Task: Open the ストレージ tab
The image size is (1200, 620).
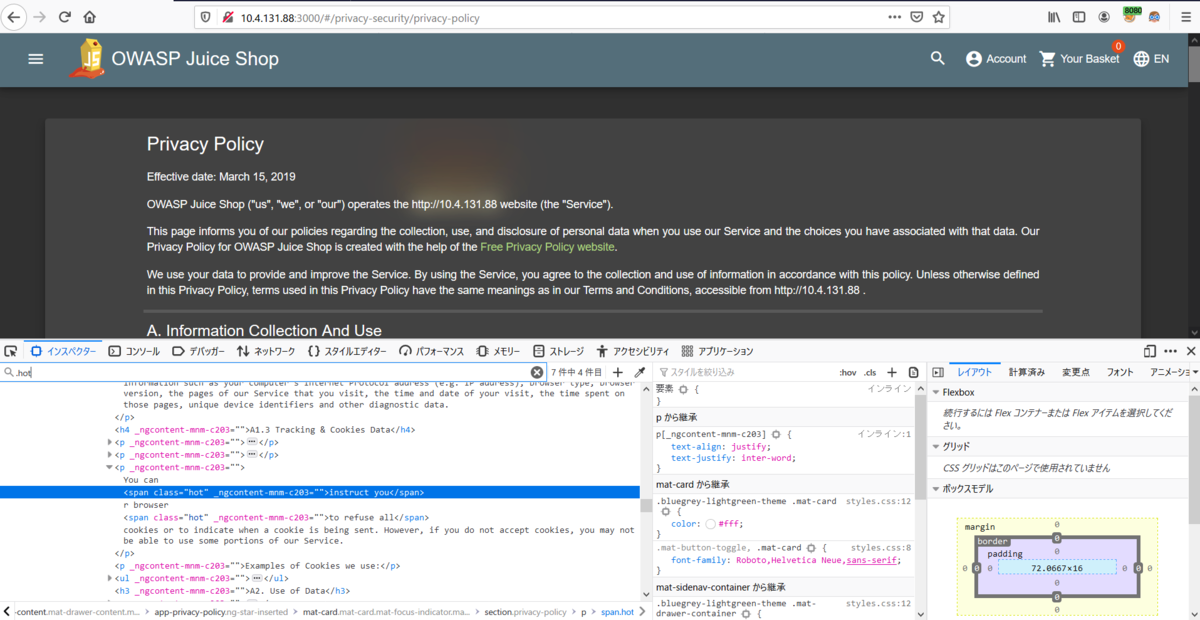Action: 559,351
